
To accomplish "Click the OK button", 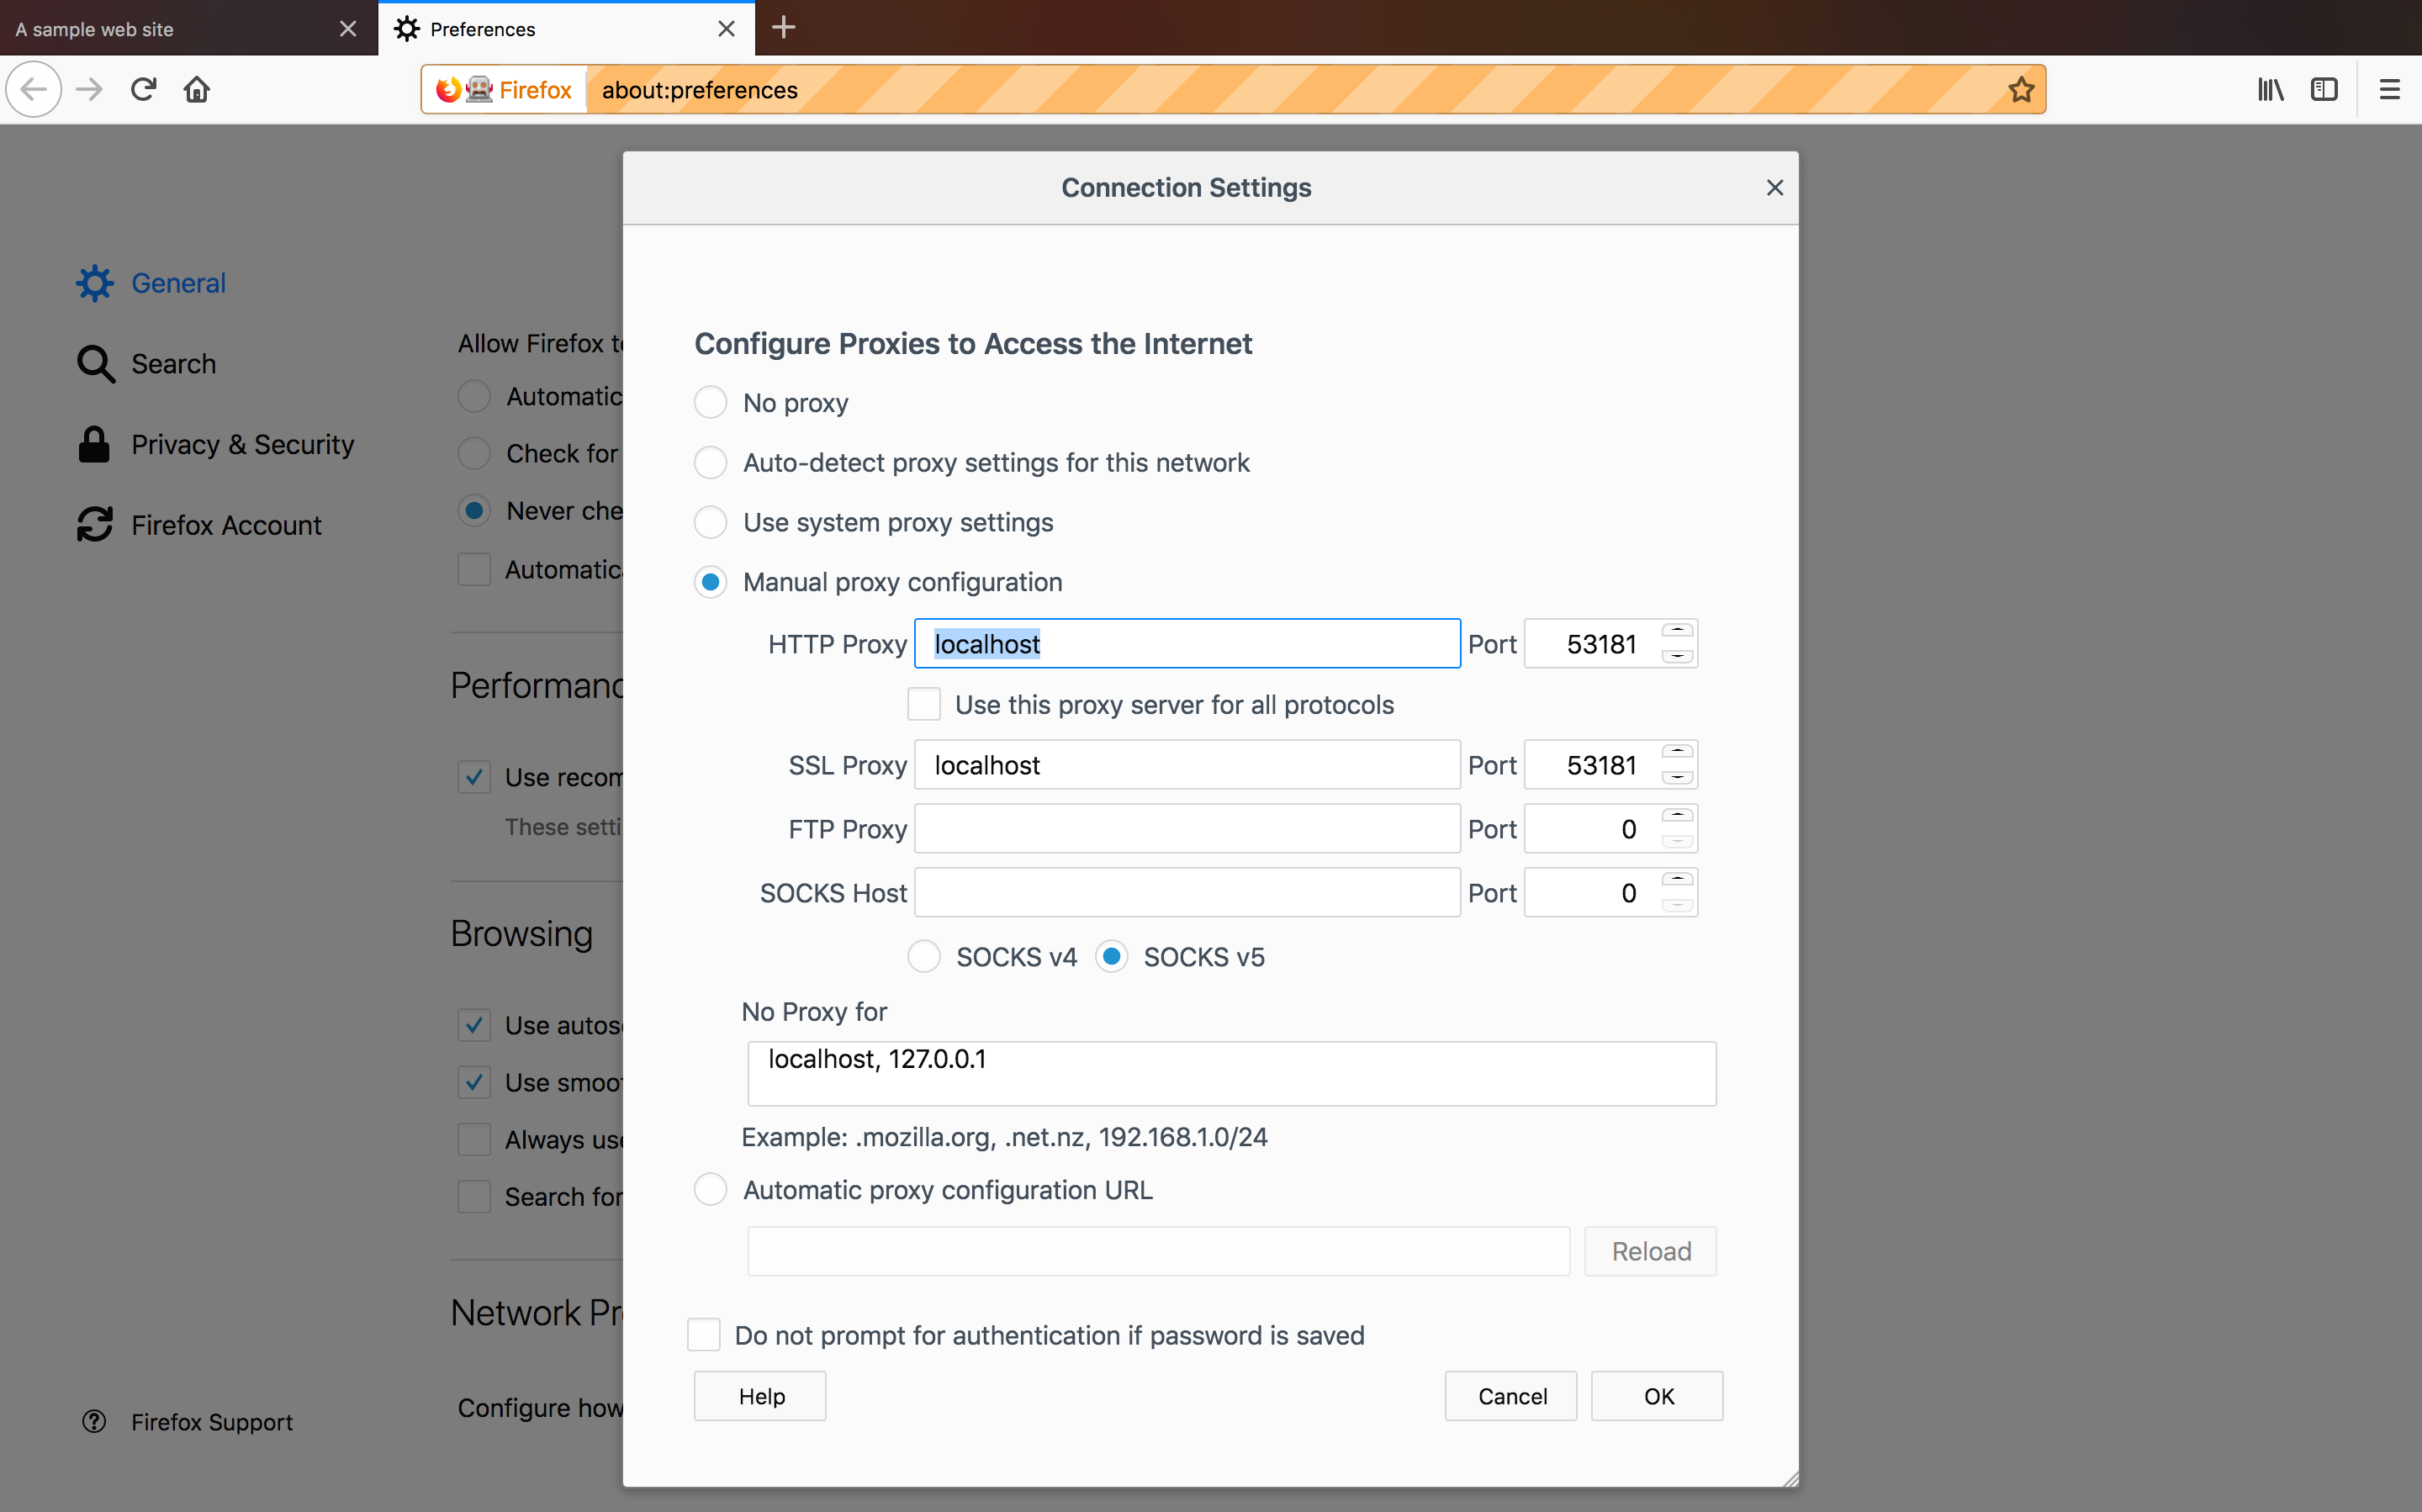I will pos(1657,1396).
